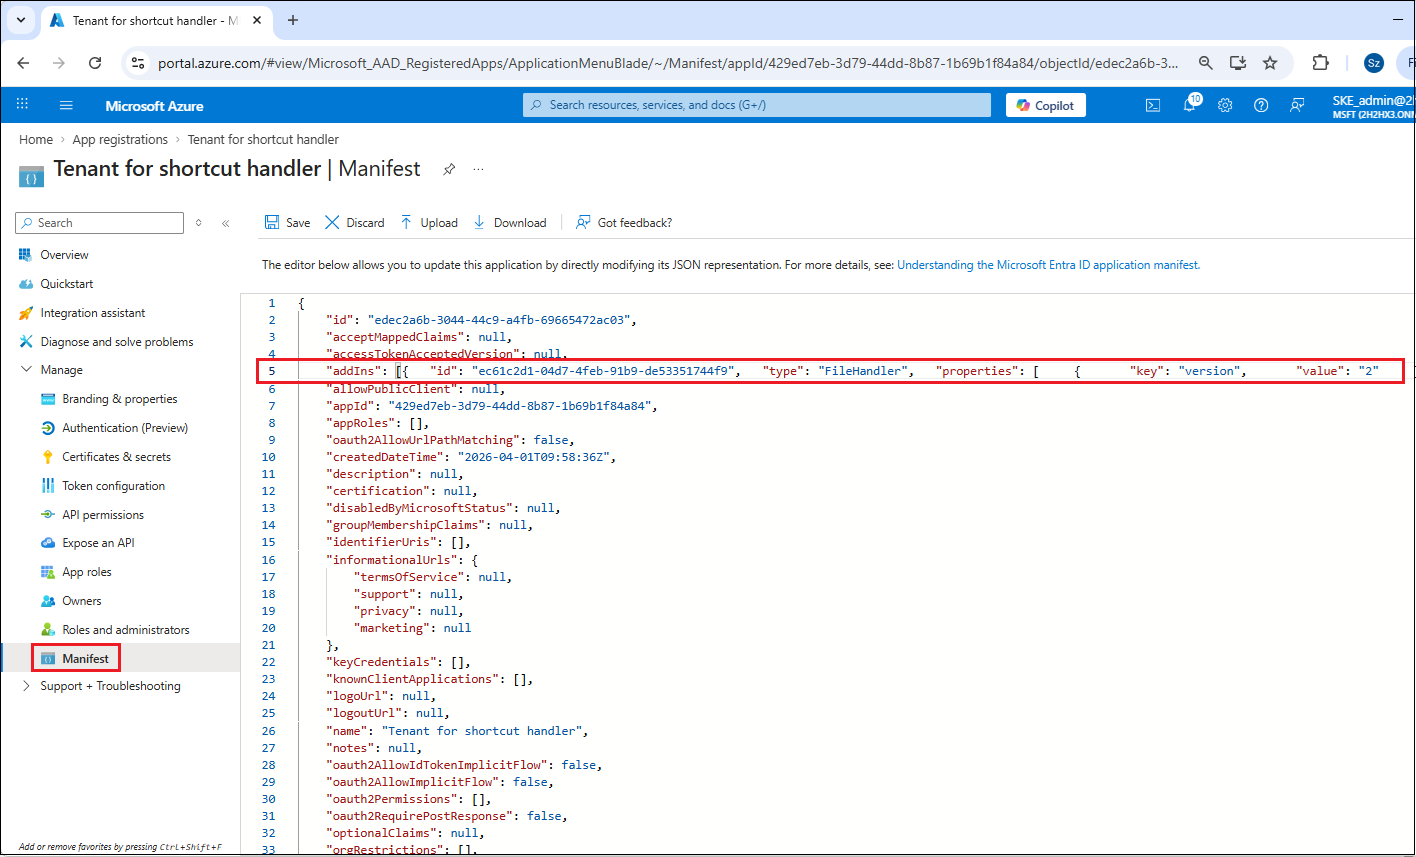Pin the Manifest blade
1416x857 pixels.
tap(449, 170)
